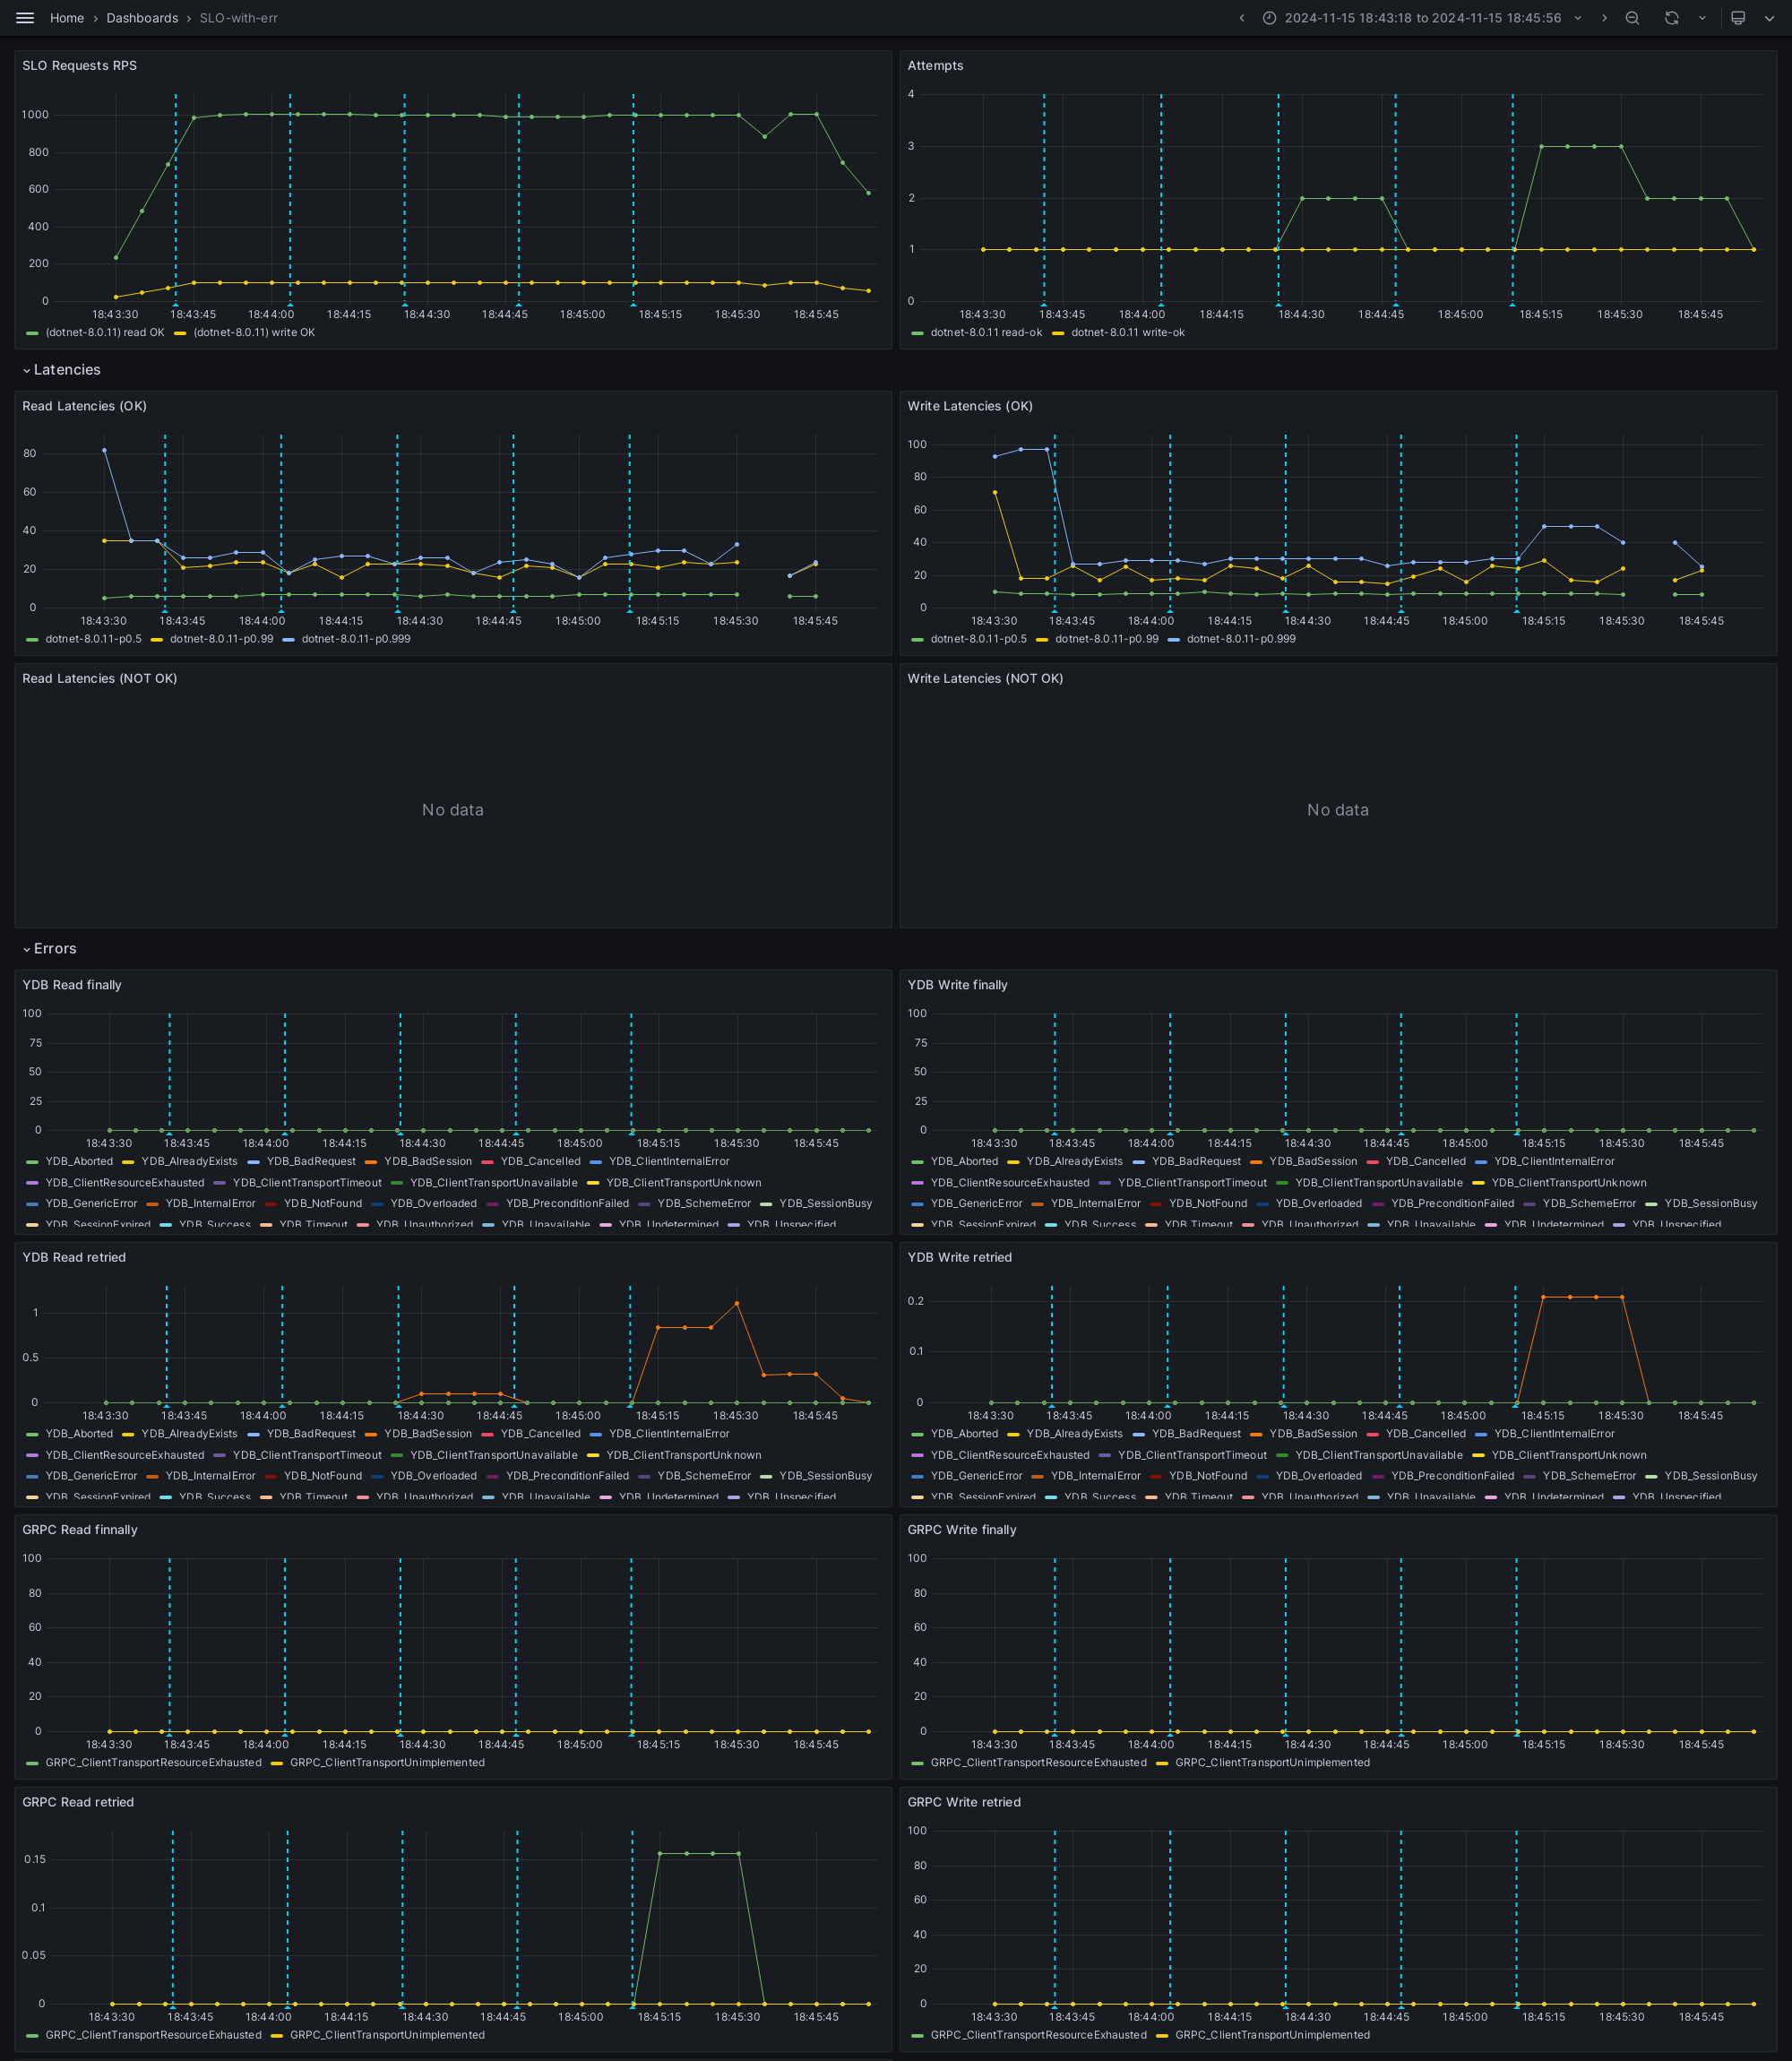Toggle dotnet-8.0.11 read-ok in Attempts legend
The image size is (1792, 2061).
986,333
